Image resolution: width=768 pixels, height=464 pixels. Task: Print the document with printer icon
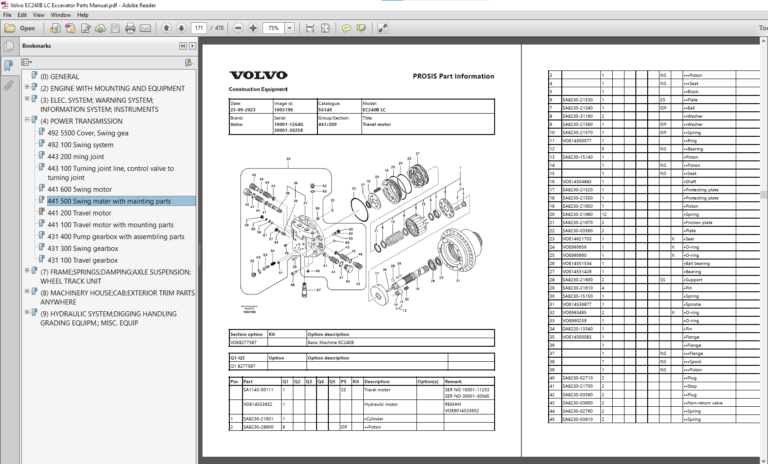coord(130,28)
